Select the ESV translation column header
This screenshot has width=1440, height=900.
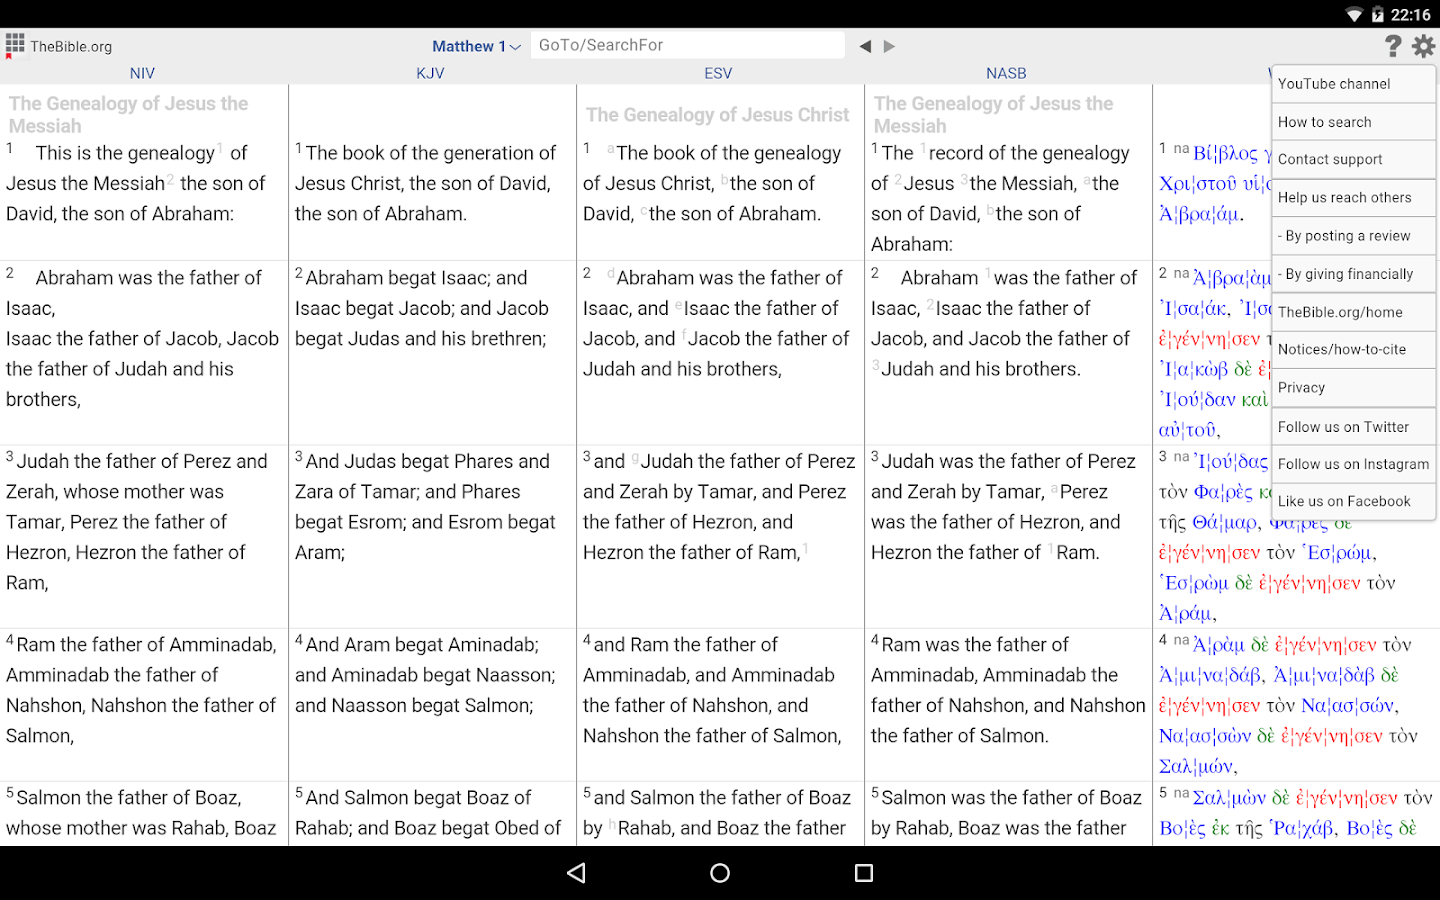pyautogui.click(x=718, y=73)
